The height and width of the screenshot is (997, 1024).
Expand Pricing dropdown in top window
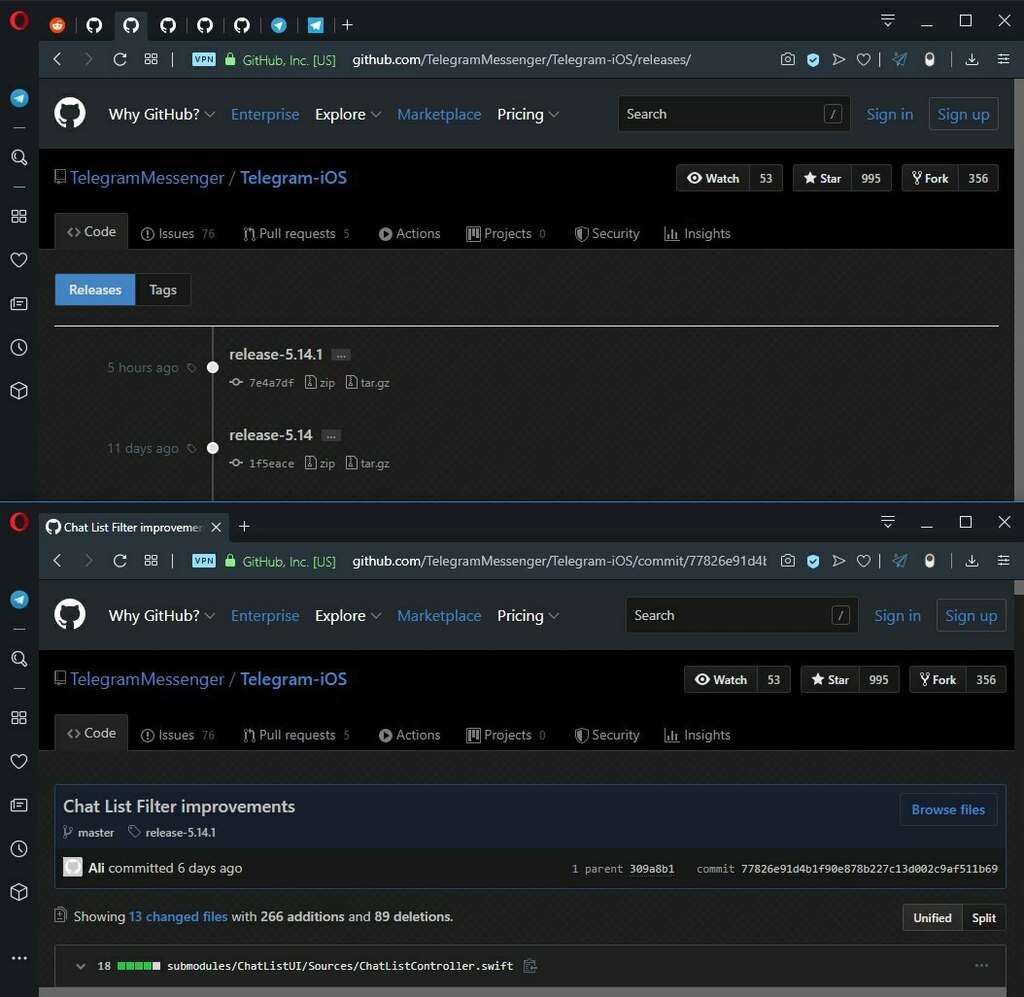[528, 114]
